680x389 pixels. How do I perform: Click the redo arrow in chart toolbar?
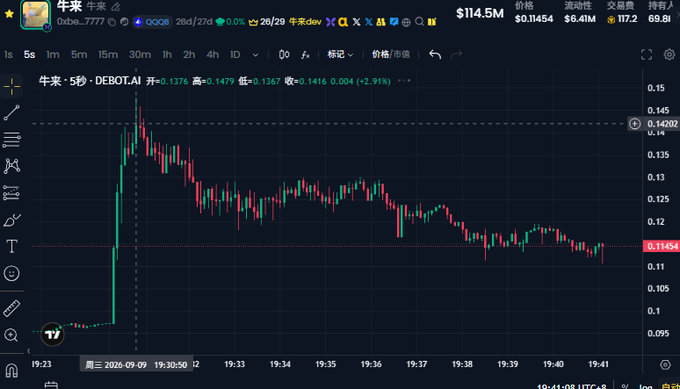coord(457,55)
